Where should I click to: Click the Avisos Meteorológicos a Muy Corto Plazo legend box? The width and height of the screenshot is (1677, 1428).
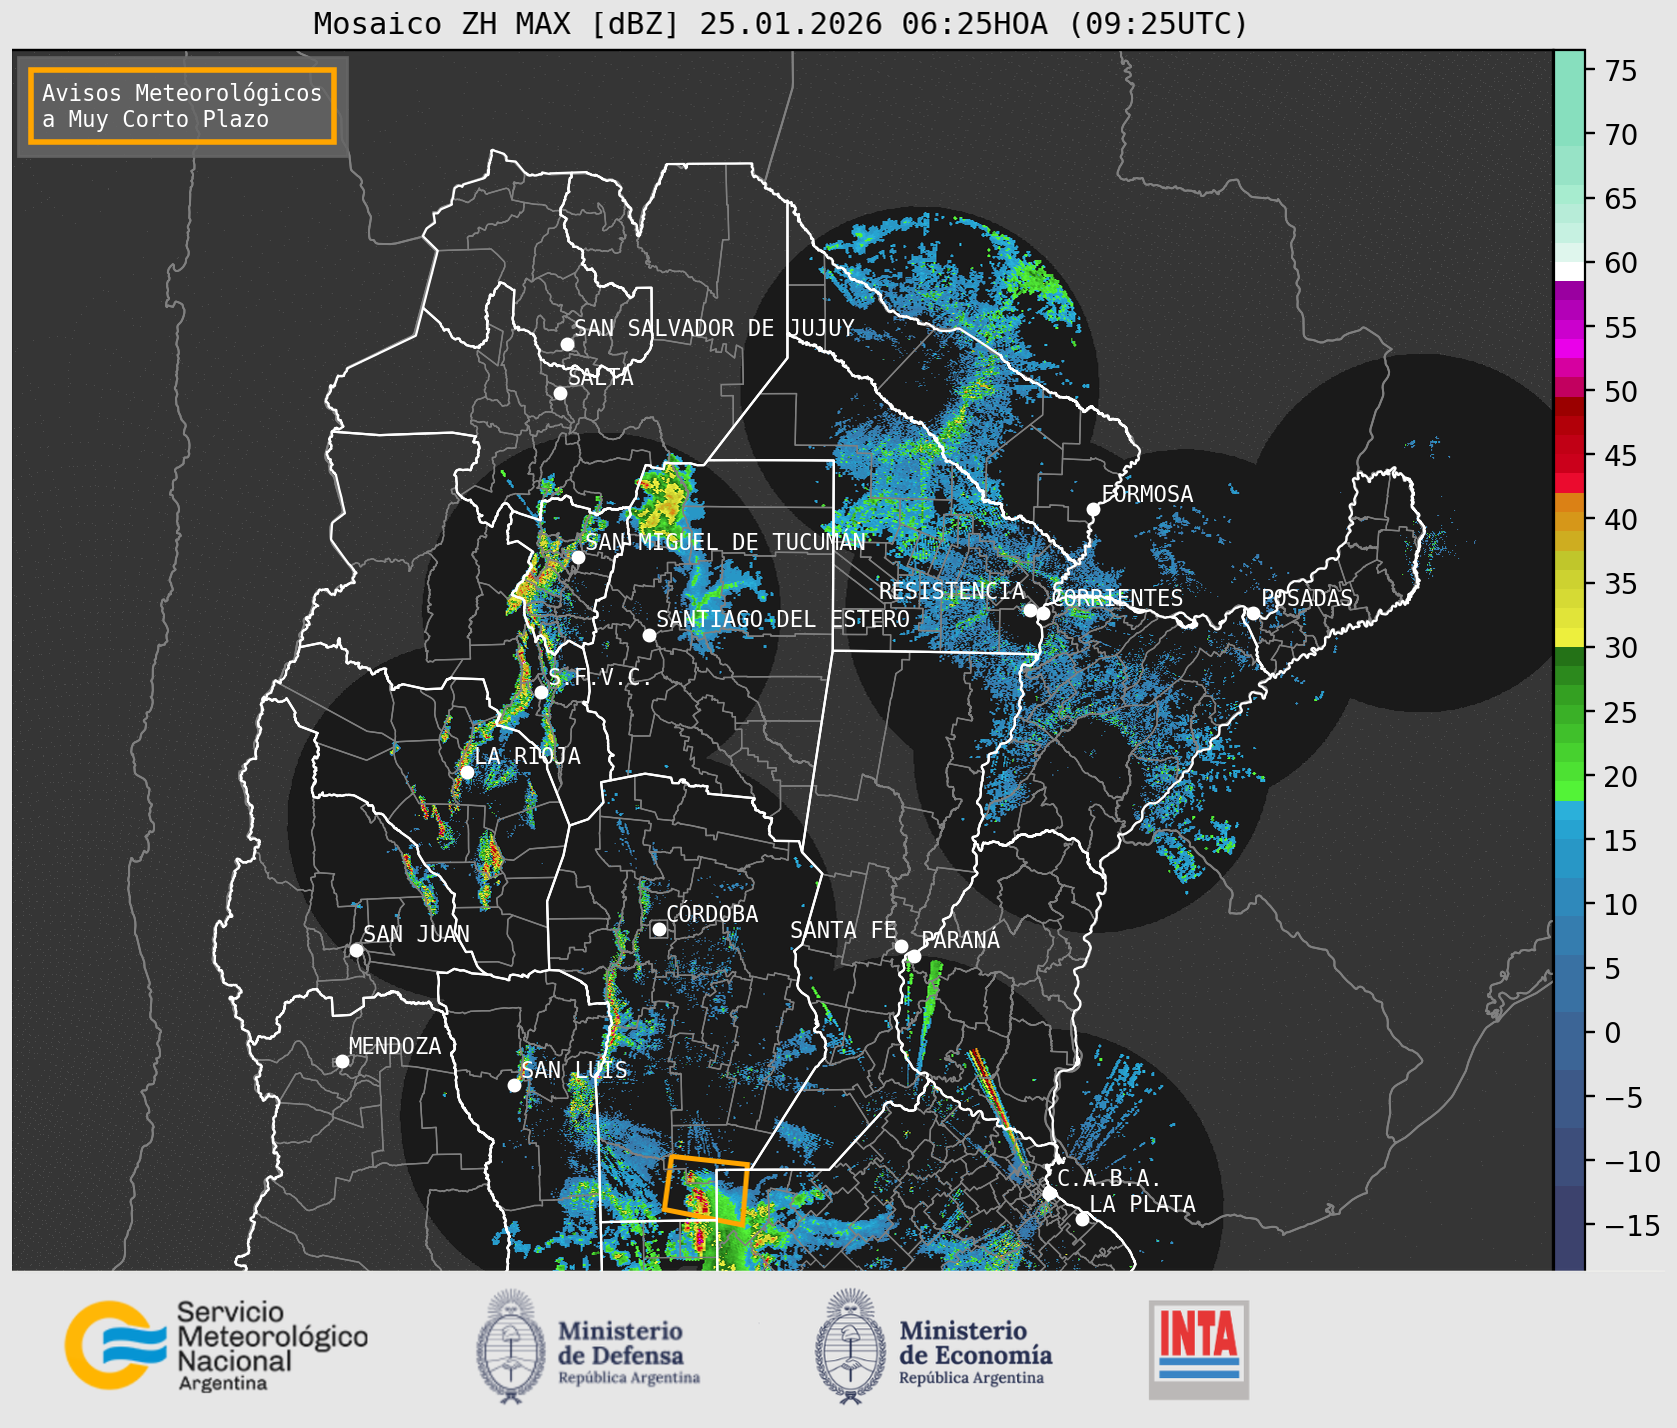point(182,106)
